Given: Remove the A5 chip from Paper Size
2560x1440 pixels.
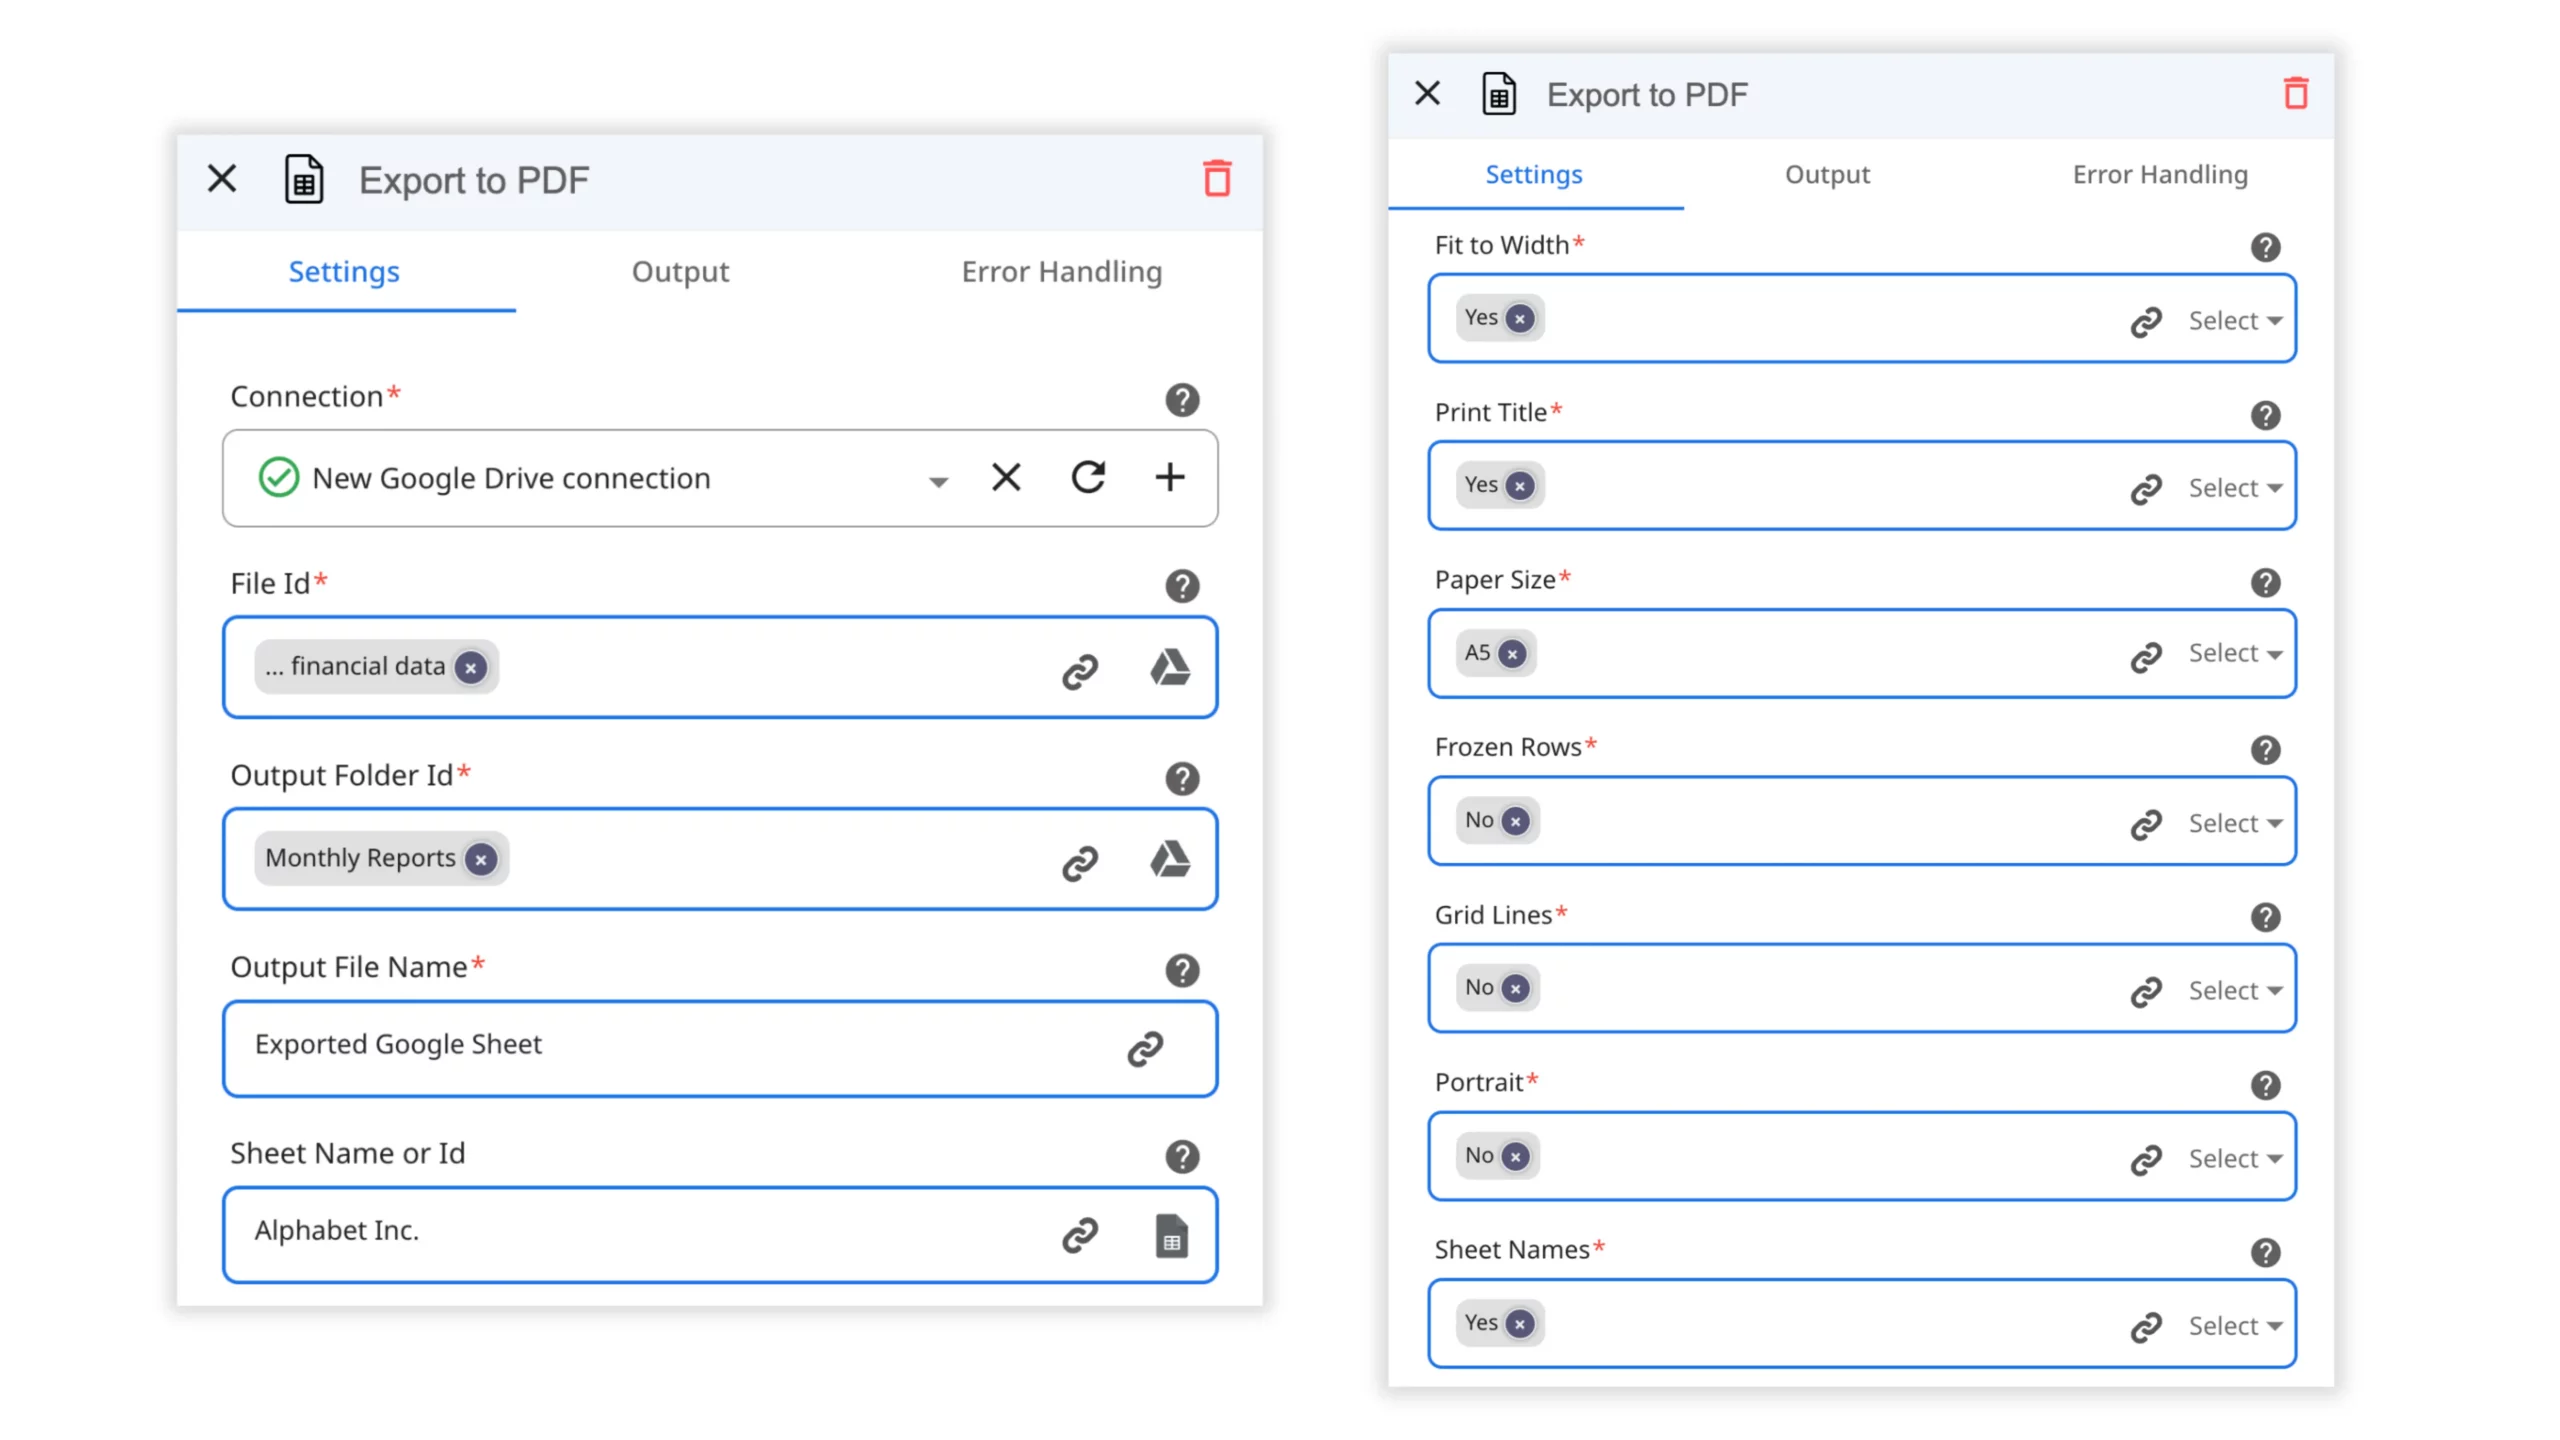Looking at the screenshot, I should pyautogui.click(x=1512, y=654).
